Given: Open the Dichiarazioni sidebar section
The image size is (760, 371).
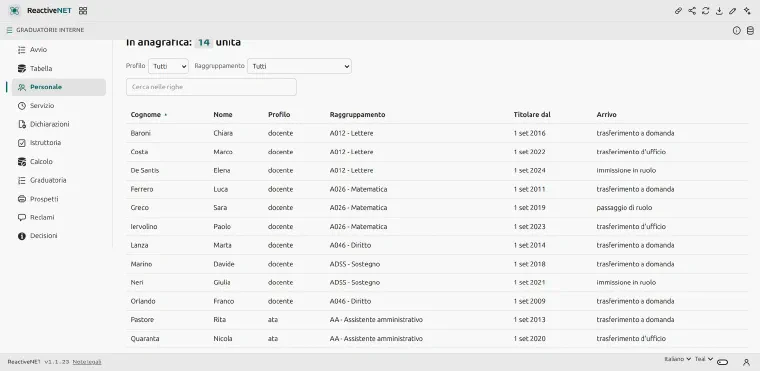Looking at the screenshot, I should click(59, 124).
